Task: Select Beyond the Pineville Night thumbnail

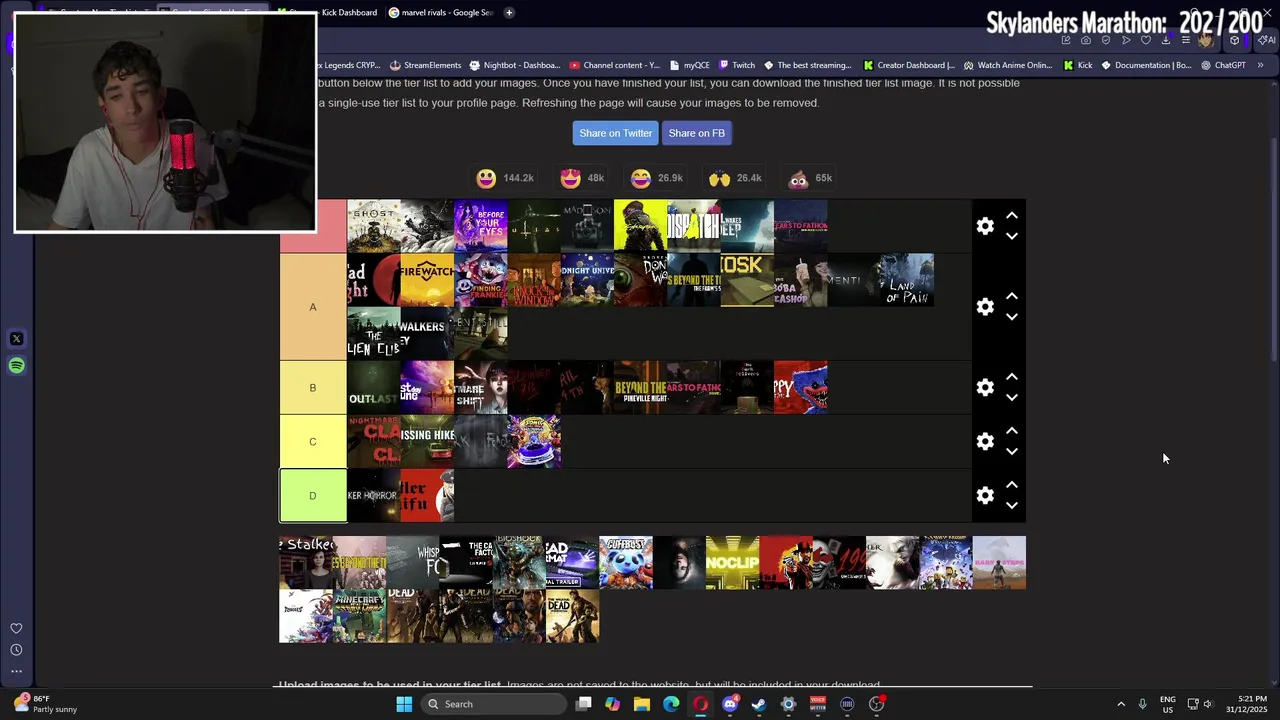Action: (x=640, y=388)
